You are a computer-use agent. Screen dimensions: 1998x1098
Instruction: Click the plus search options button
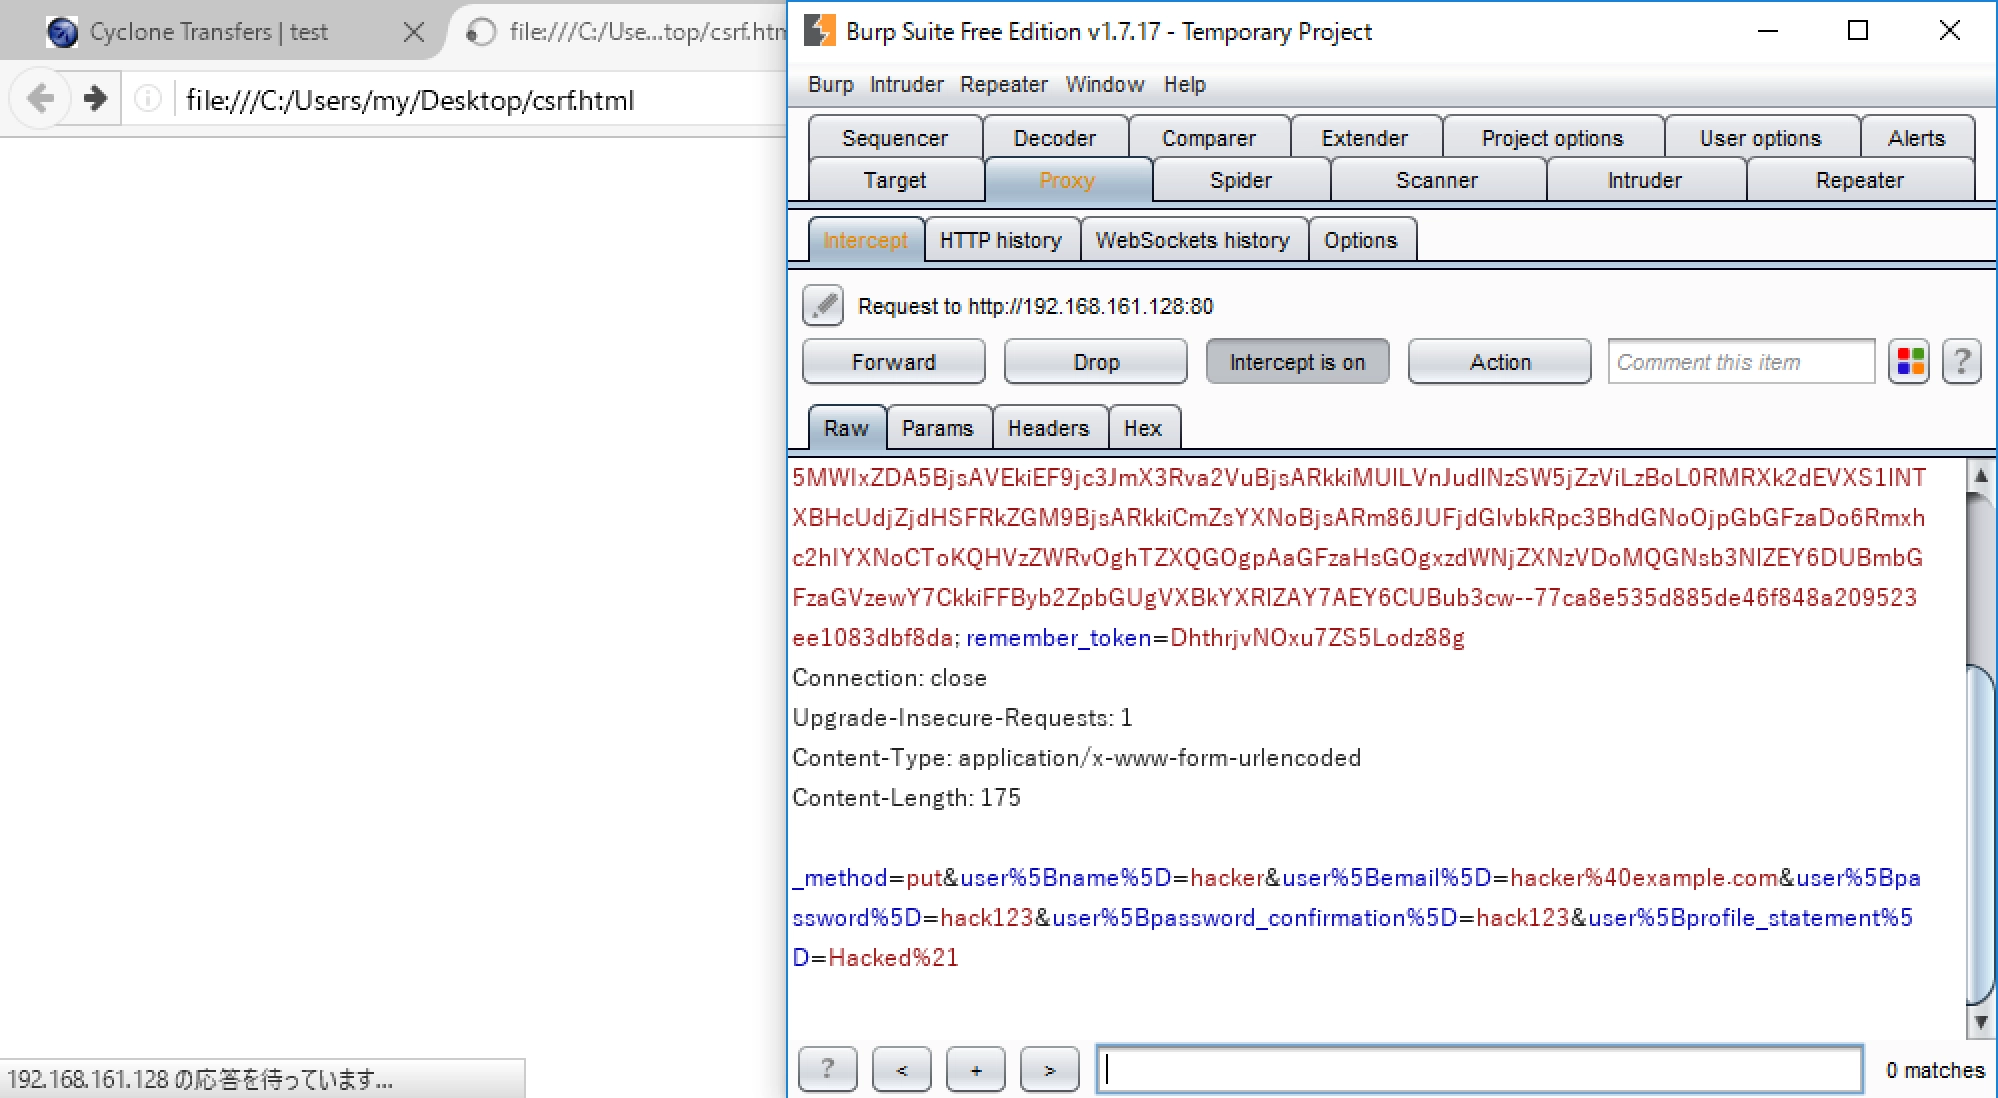(x=975, y=1069)
